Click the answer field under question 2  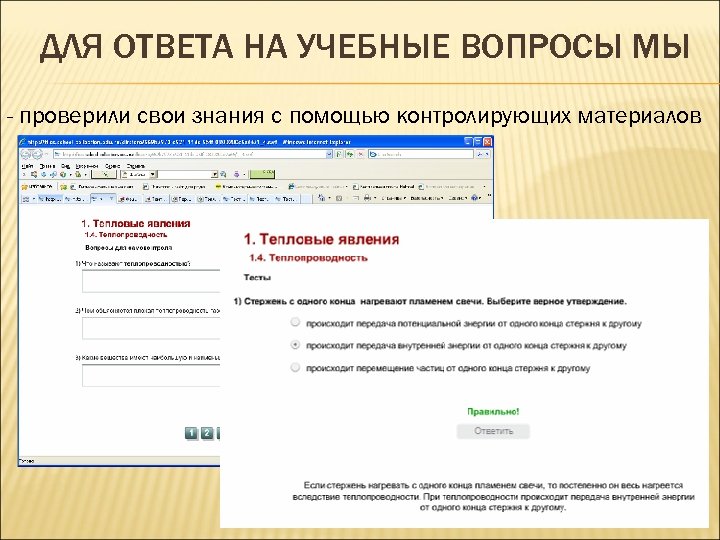click(x=151, y=328)
